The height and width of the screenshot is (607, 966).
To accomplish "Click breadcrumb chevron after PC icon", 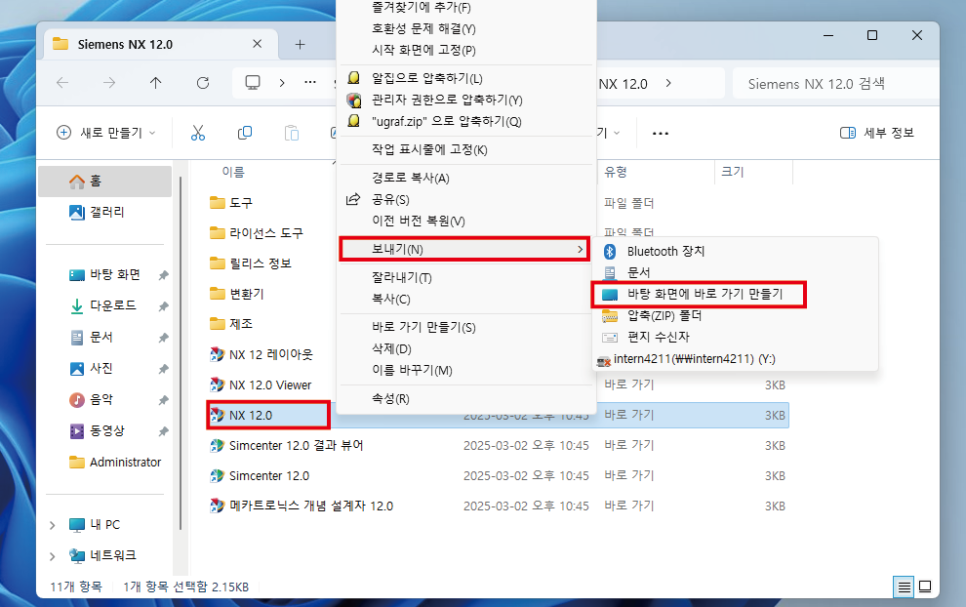I will [x=282, y=83].
